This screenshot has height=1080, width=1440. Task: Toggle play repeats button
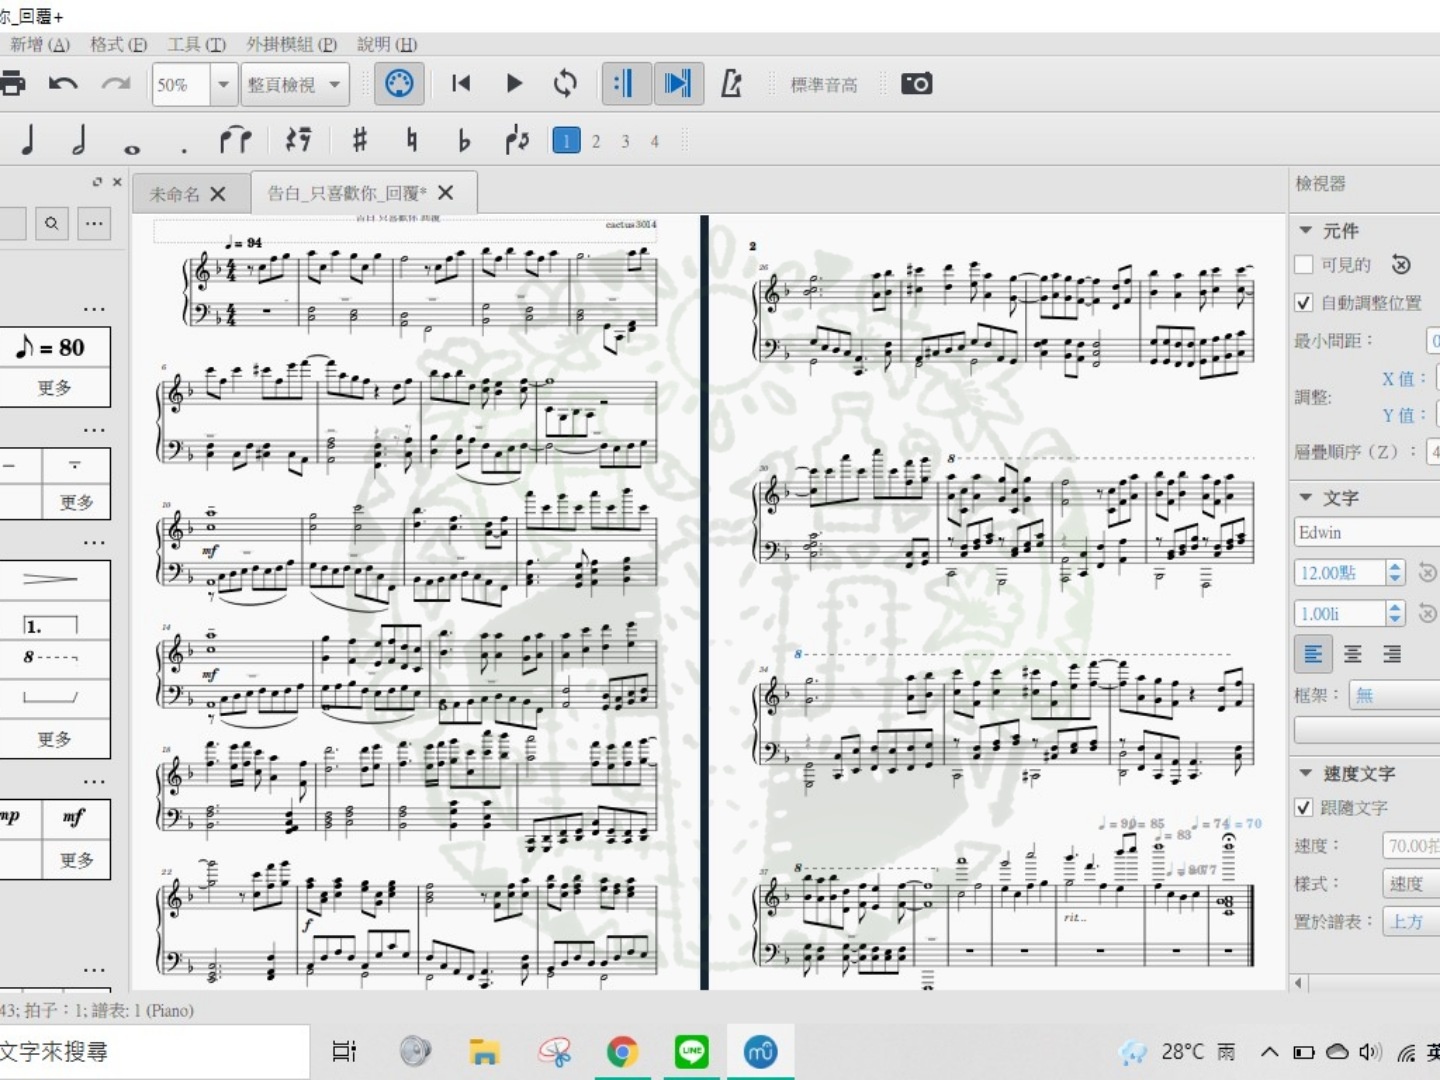625,84
